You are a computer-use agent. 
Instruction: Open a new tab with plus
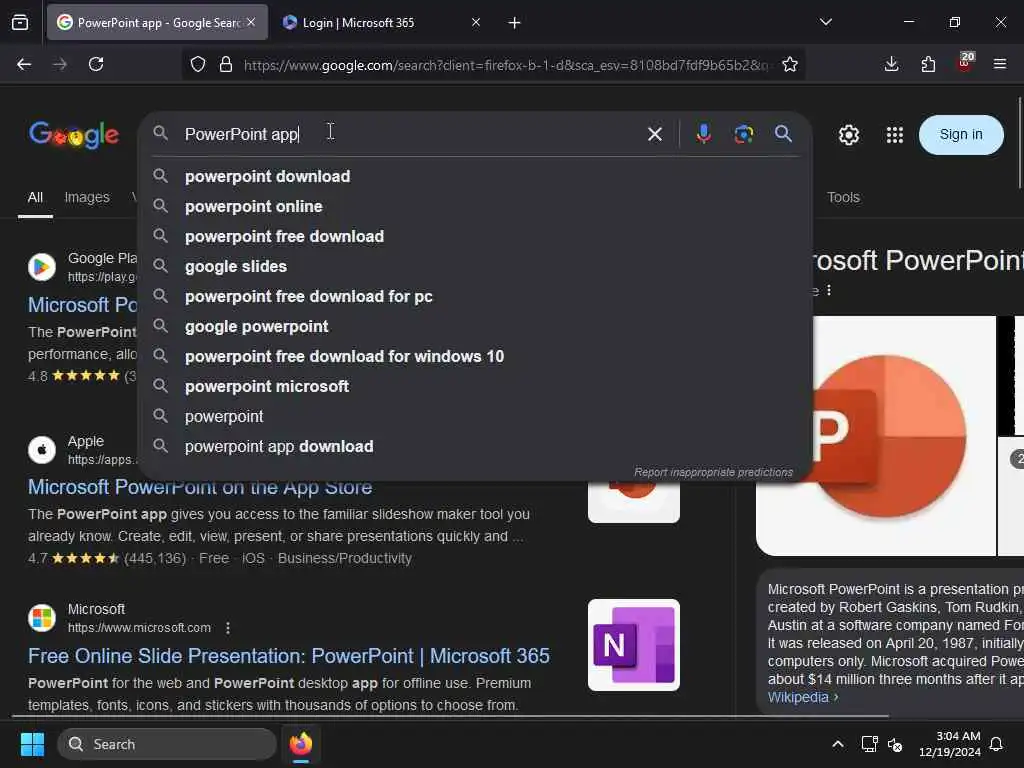click(x=514, y=23)
